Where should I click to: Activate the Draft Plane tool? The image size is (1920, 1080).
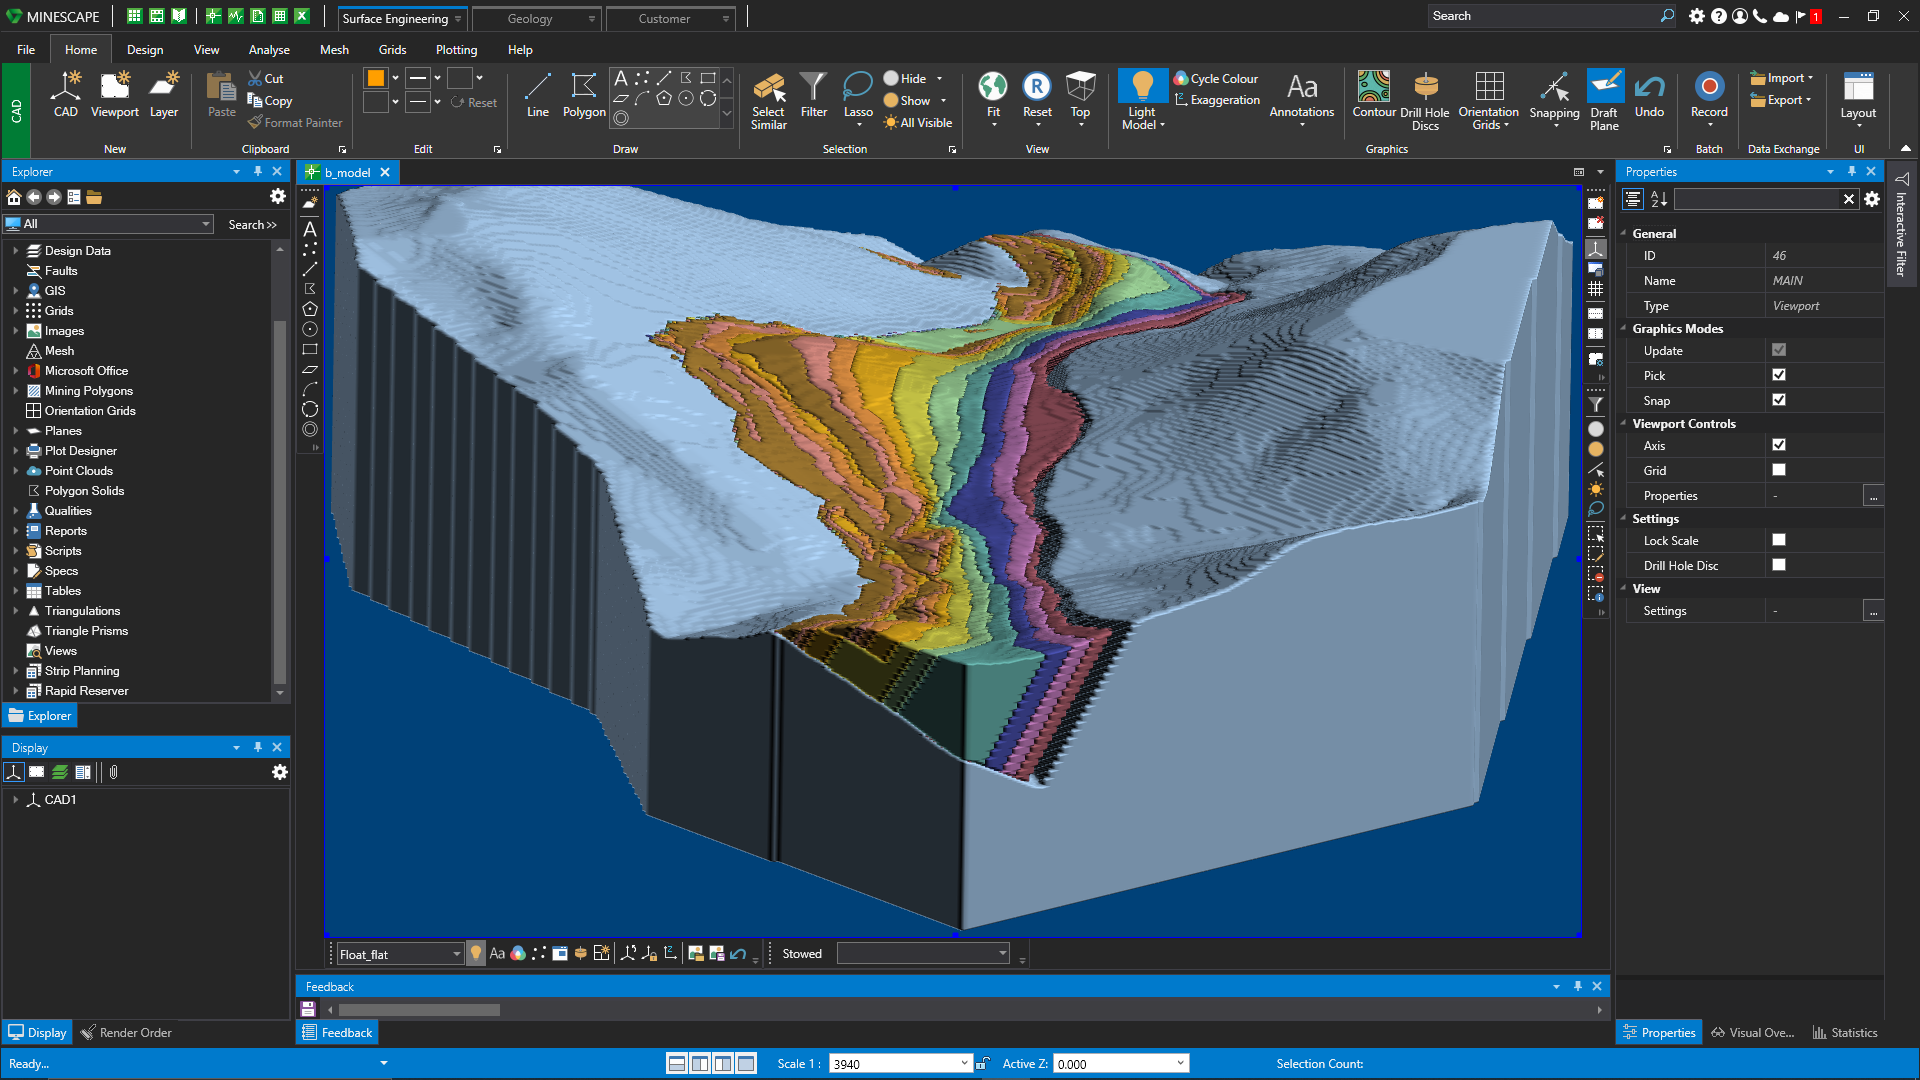point(1604,88)
